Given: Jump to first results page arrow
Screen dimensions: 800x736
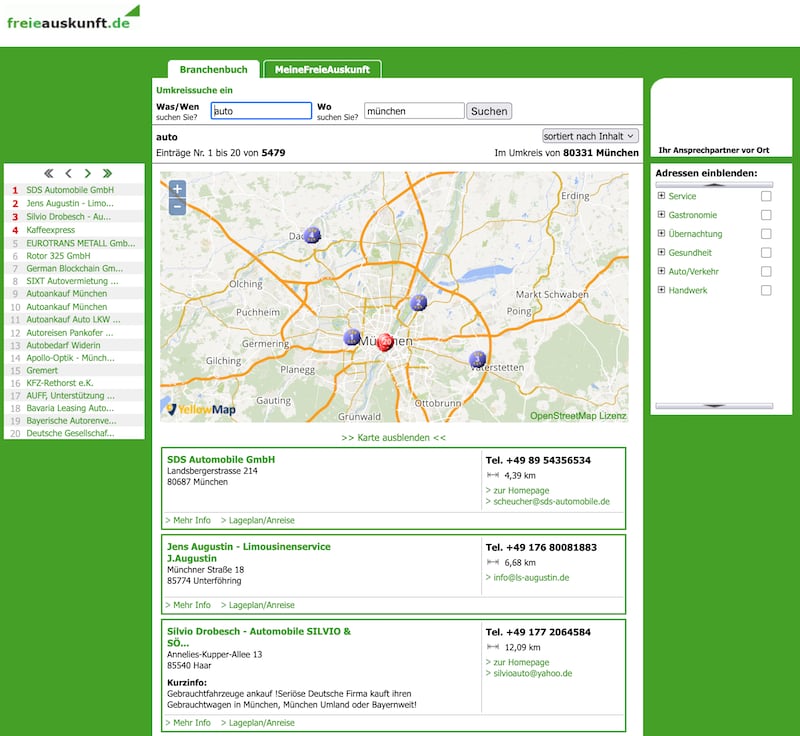Looking at the screenshot, I should pyautogui.click(x=49, y=174).
